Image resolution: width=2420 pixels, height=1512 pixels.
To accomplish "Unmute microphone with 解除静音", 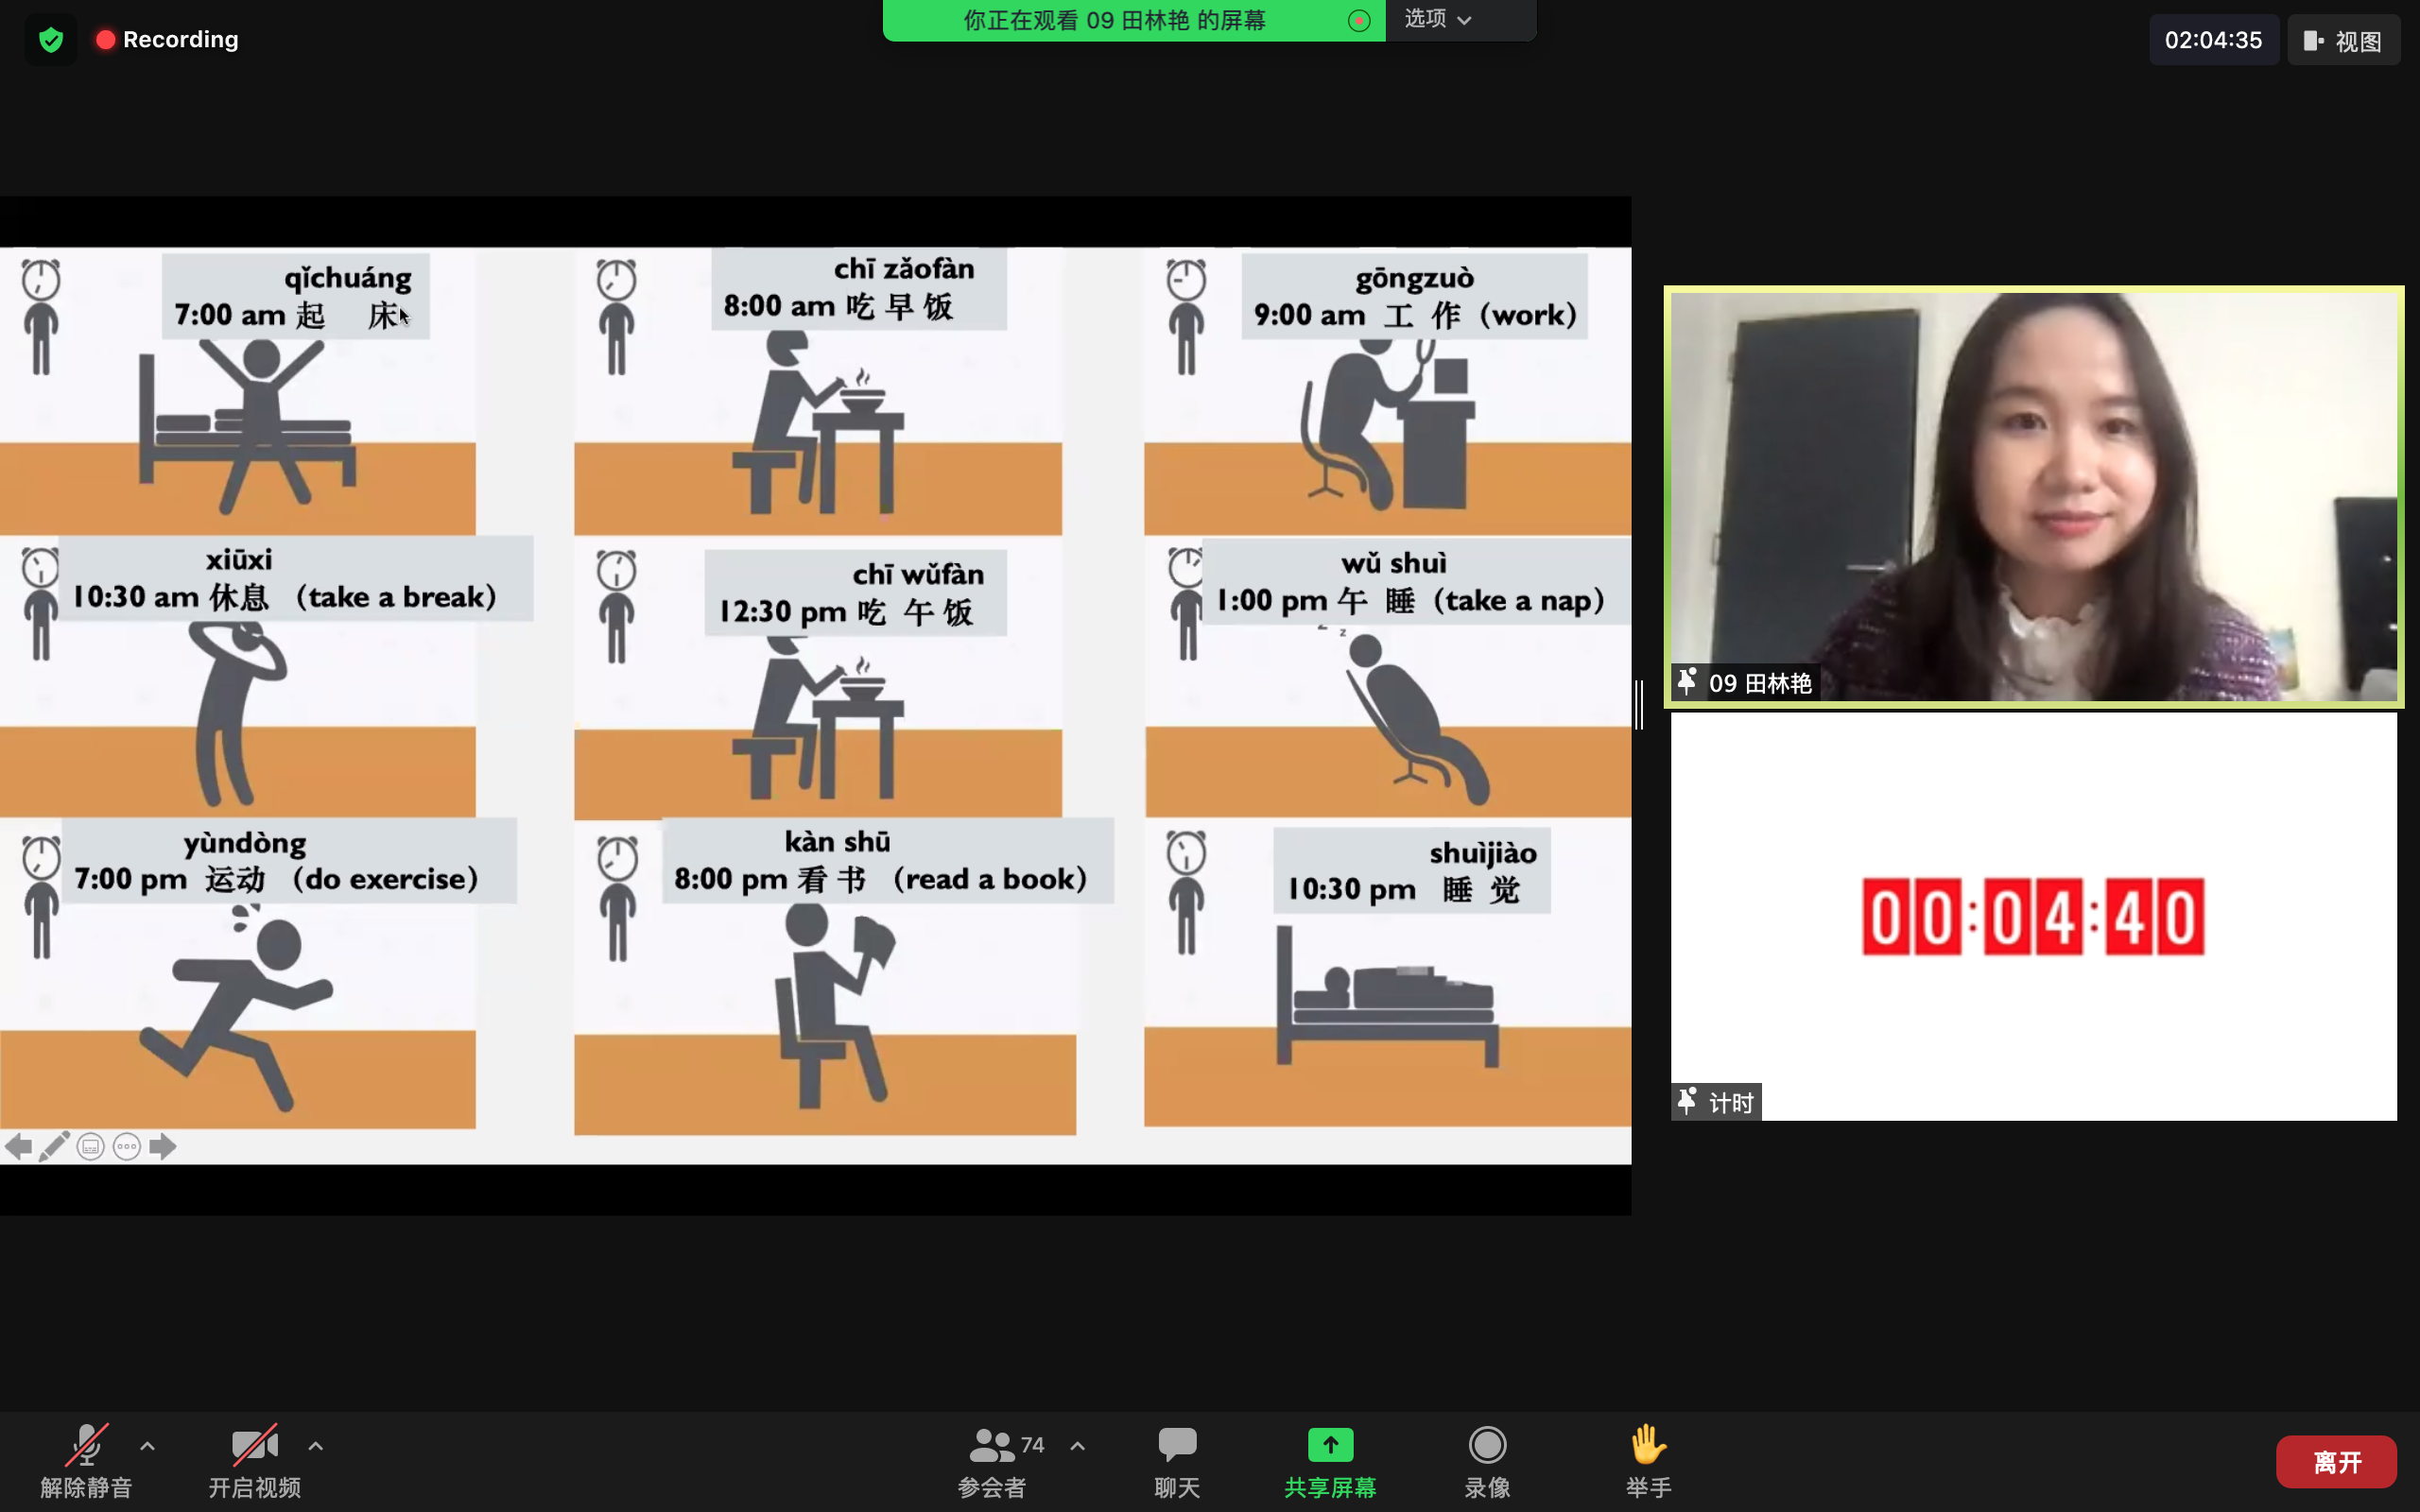I will point(86,1461).
